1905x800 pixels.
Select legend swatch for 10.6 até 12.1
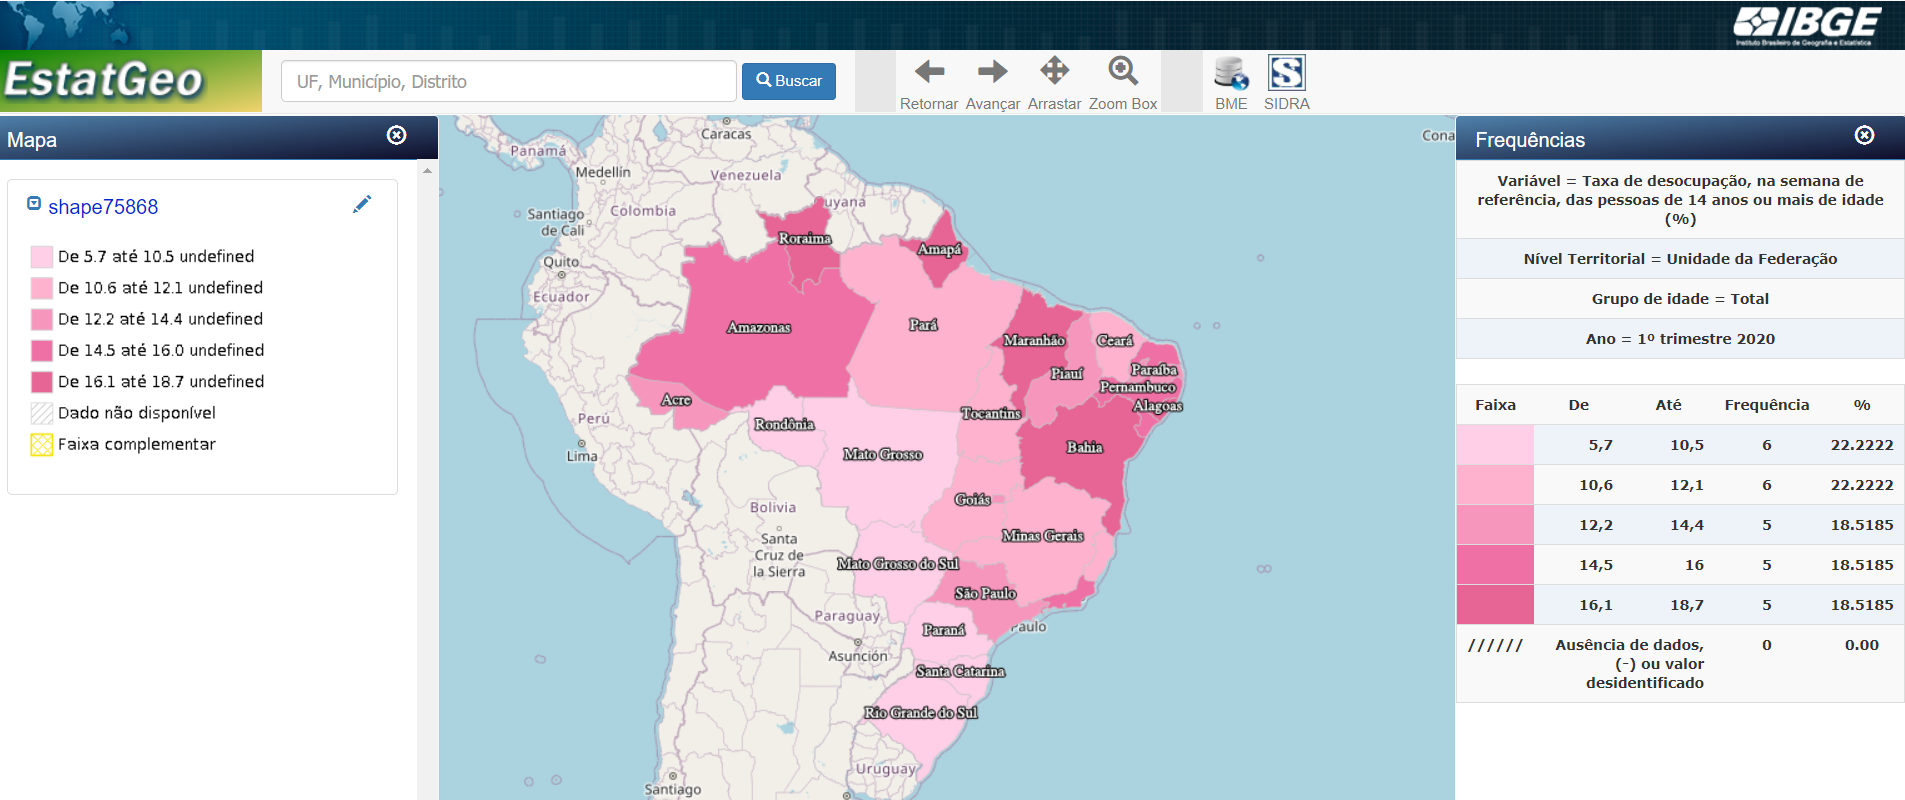(x=41, y=288)
